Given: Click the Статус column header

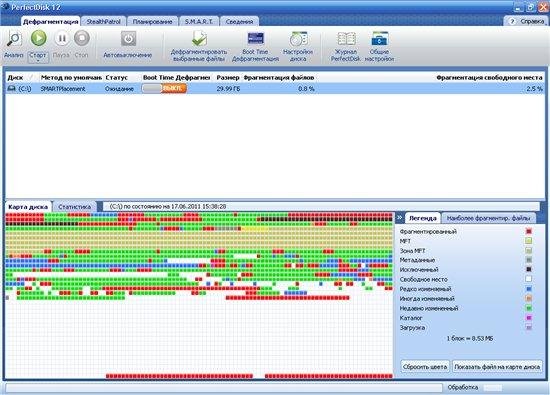Looking at the screenshot, I should point(117,78).
